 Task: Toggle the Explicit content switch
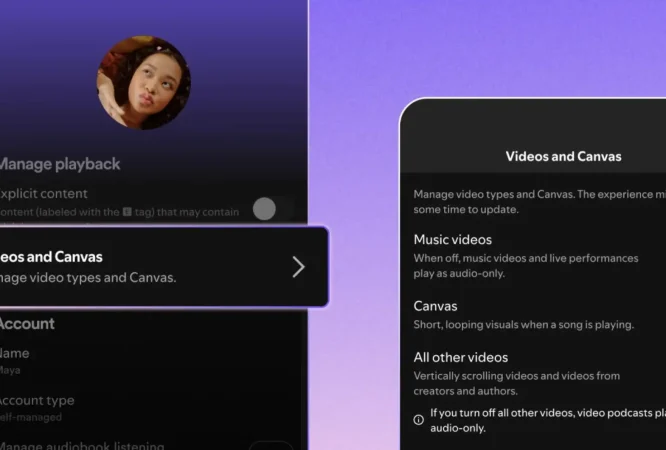coord(272,209)
